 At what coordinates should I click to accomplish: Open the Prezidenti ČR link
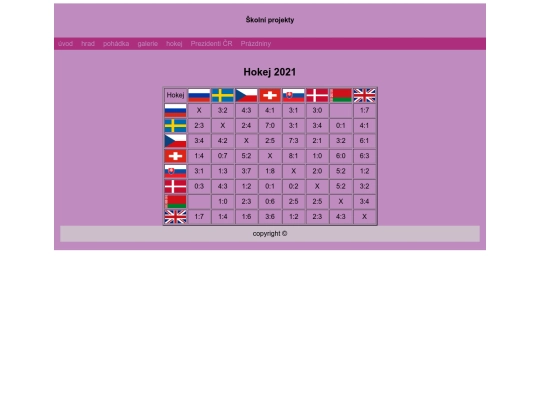(x=211, y=44)
